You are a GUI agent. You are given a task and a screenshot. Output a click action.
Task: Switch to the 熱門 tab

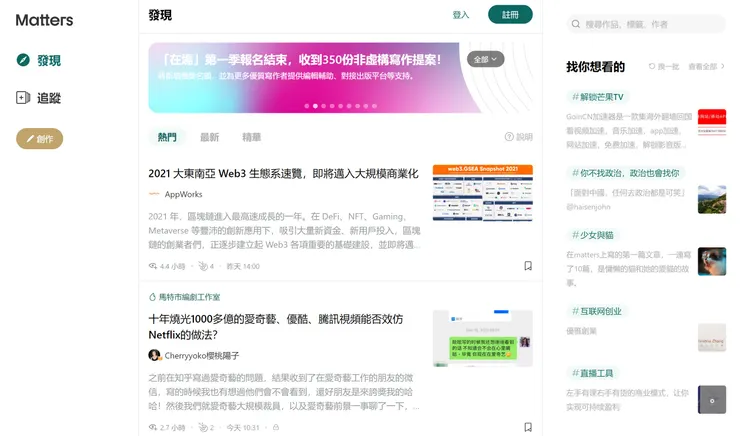[x=167, y=137]
